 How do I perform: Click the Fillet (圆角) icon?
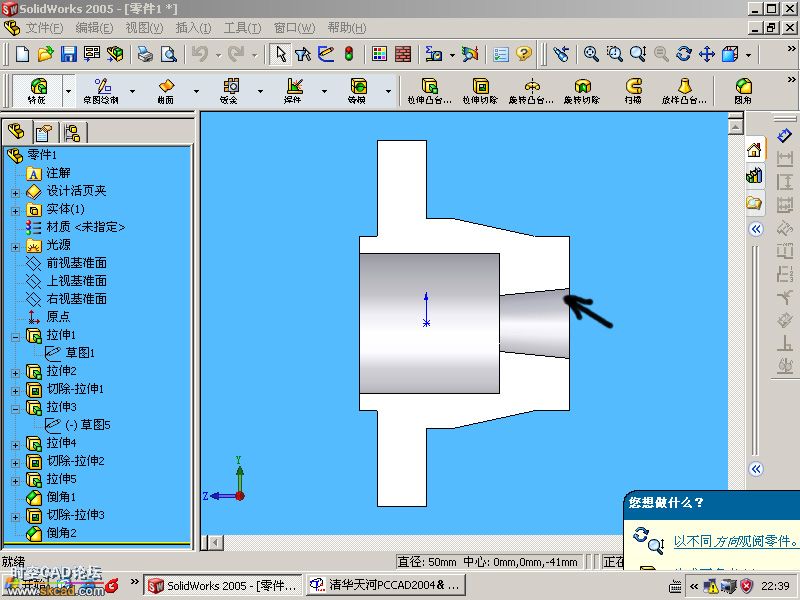coord(743,91)
